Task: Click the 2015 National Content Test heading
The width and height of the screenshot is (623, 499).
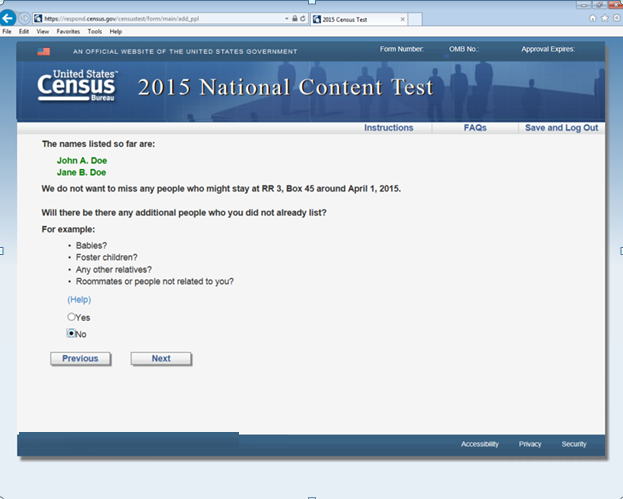Action: pos(285,87)
